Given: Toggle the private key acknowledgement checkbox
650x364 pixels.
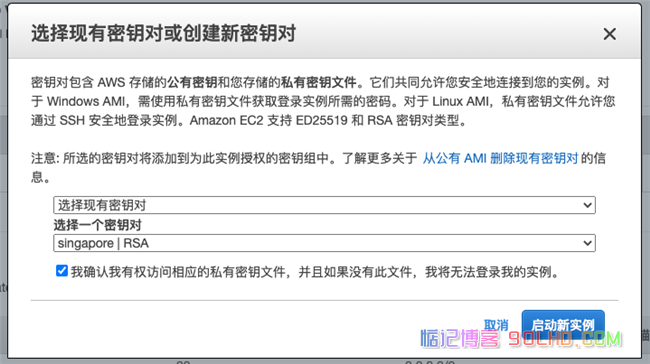Looking at the screenshot, I should [x=62, y=271].
